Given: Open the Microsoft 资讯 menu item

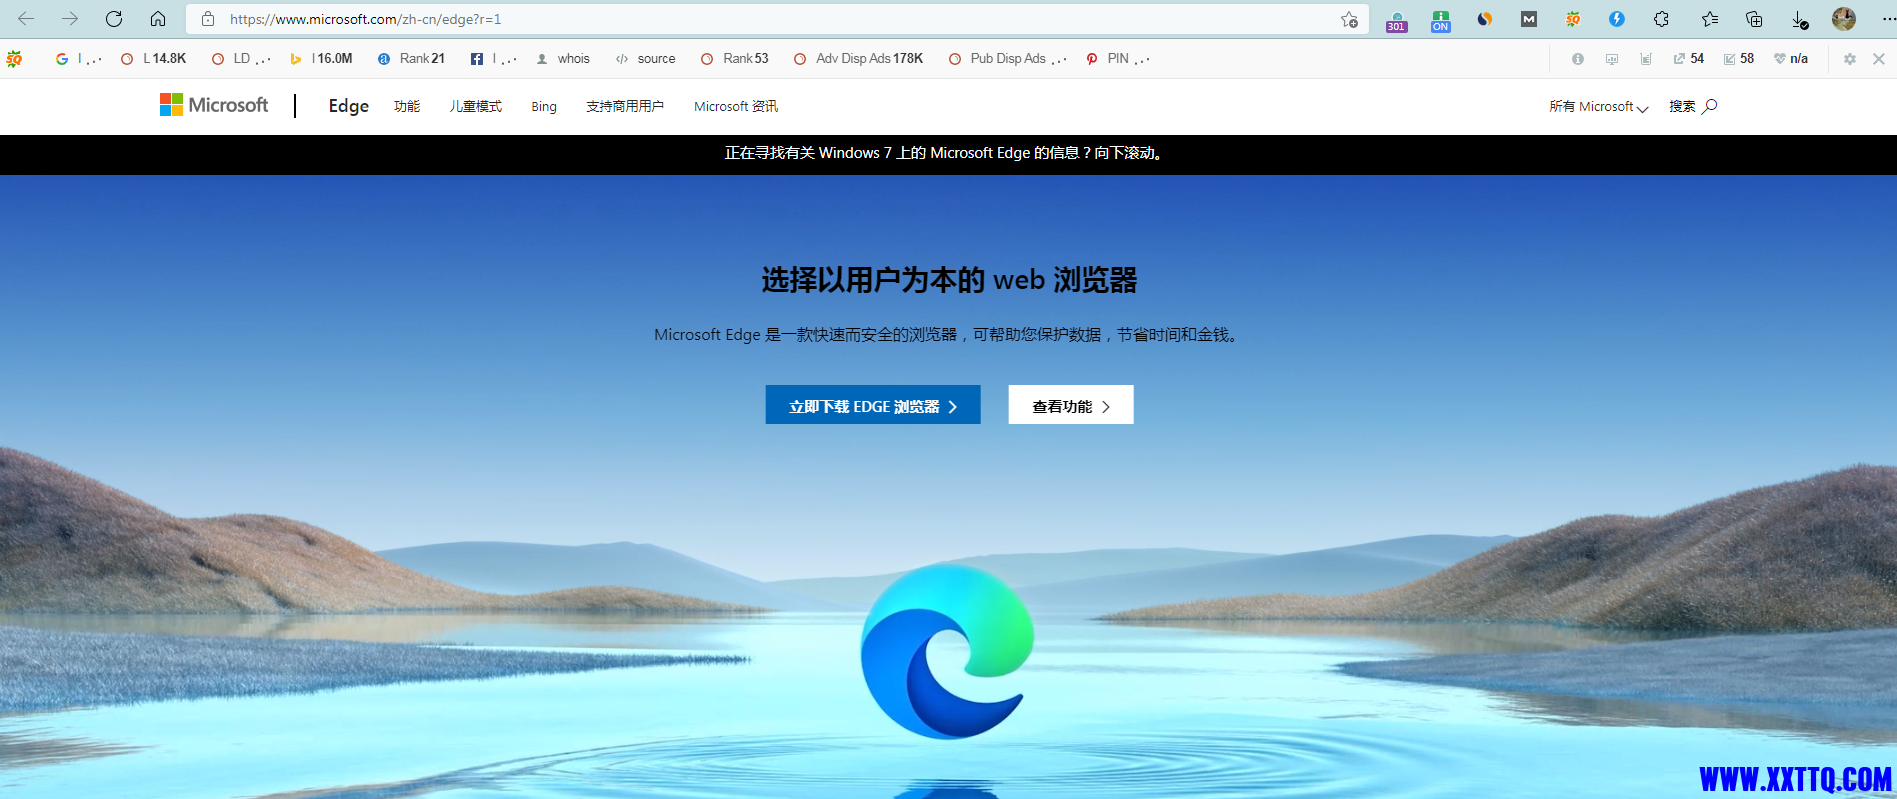Looking at the screenshot, I should pos(736,106).
